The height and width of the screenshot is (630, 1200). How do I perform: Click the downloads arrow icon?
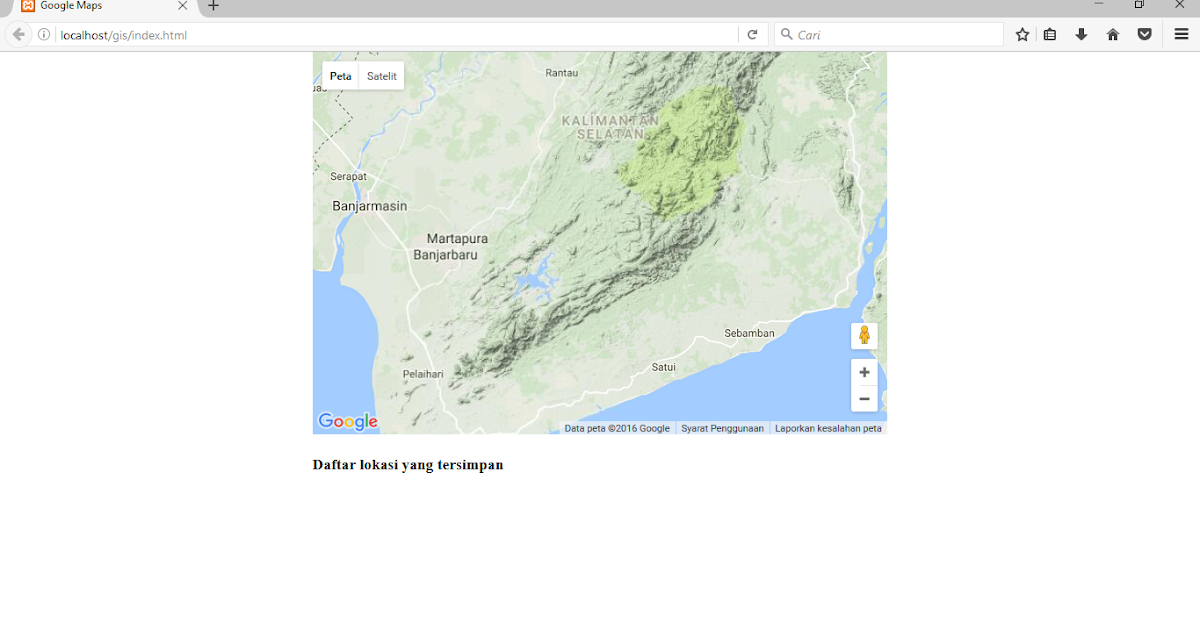point(1081,33)
